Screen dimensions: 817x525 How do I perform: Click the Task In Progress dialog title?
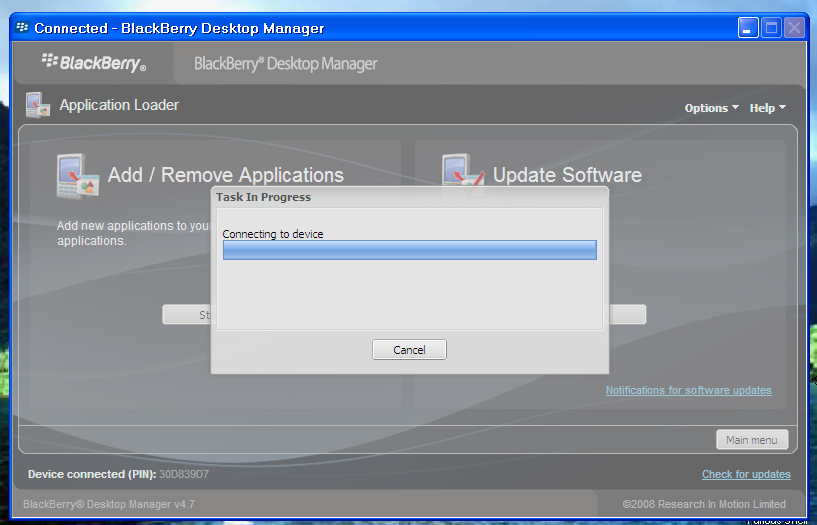(264, 197)
